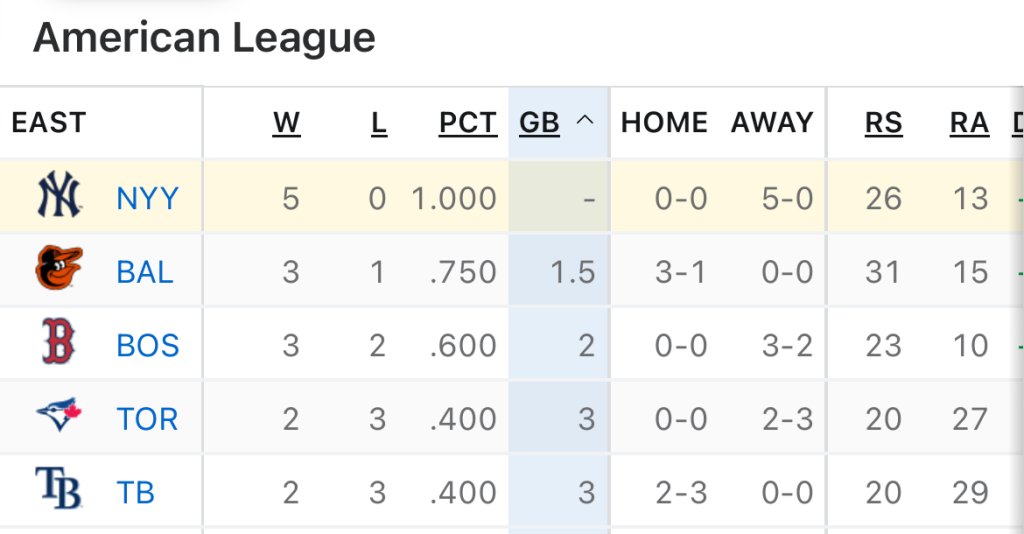
Task: Click the HOME column header
Action: pyautogui.click(x=664, y=123)
